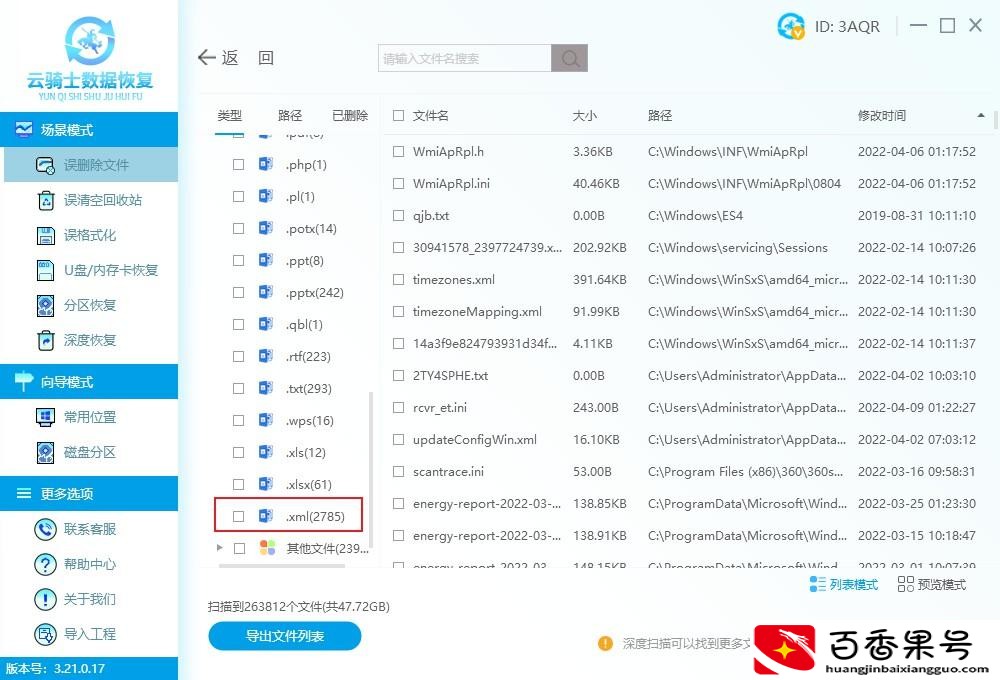1000x680 pixels.
Task: Open 常用位置 common locations
Action: pos(77,417)
